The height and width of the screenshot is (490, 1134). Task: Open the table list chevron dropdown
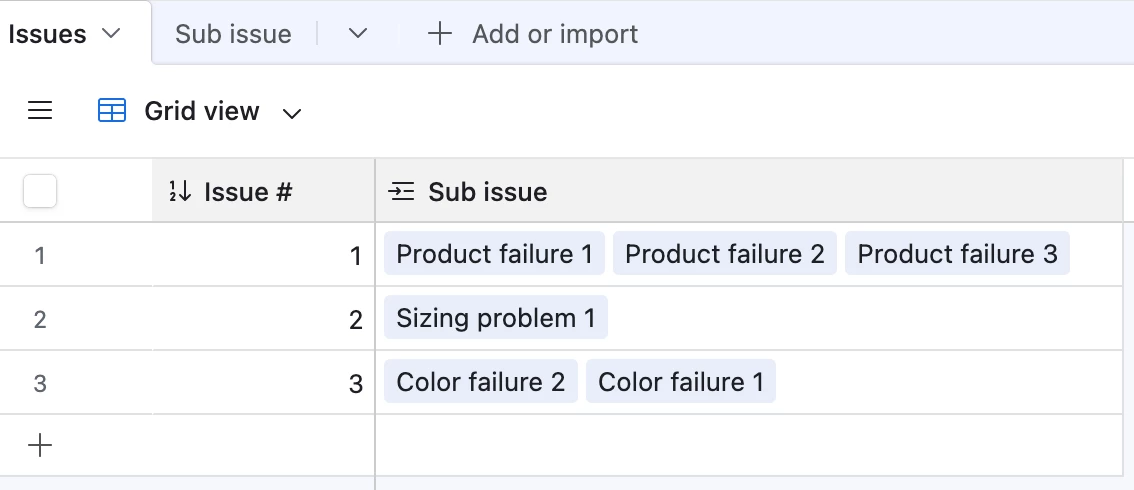[x=358, y=34]
